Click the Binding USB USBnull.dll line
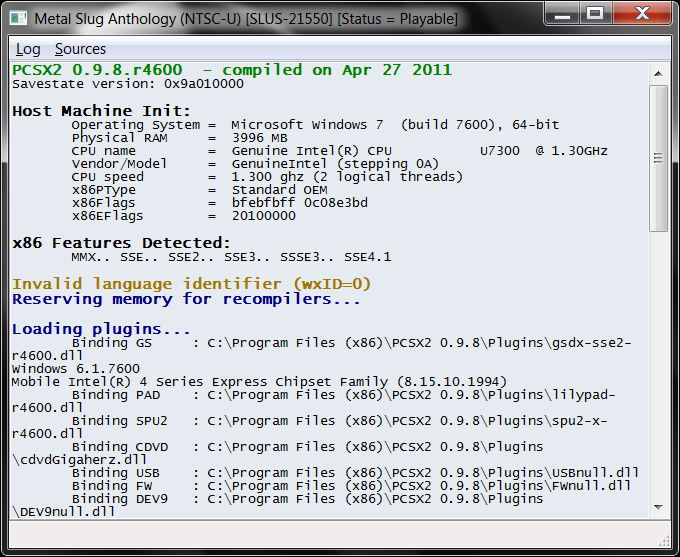The image size is (680, 557). click(355, 473)
